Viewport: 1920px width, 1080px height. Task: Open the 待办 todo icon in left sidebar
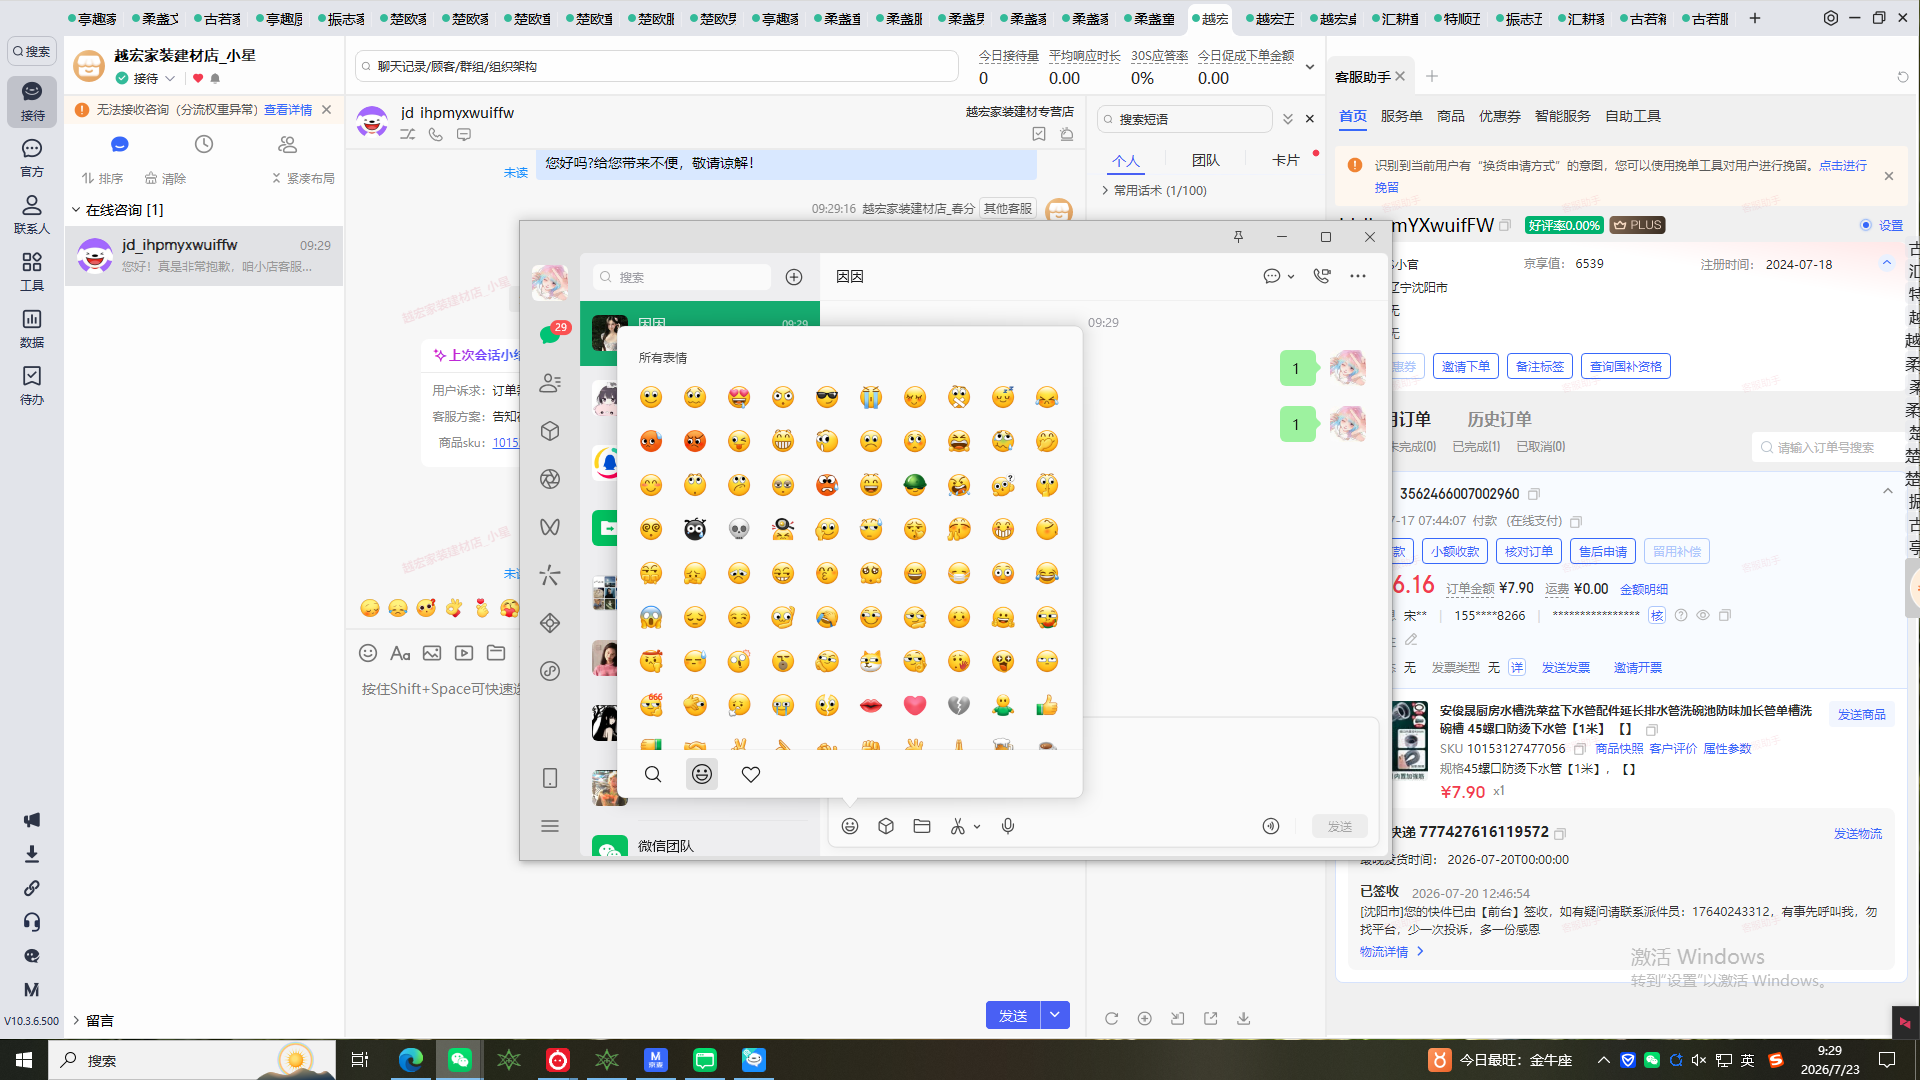coord(32,385)
